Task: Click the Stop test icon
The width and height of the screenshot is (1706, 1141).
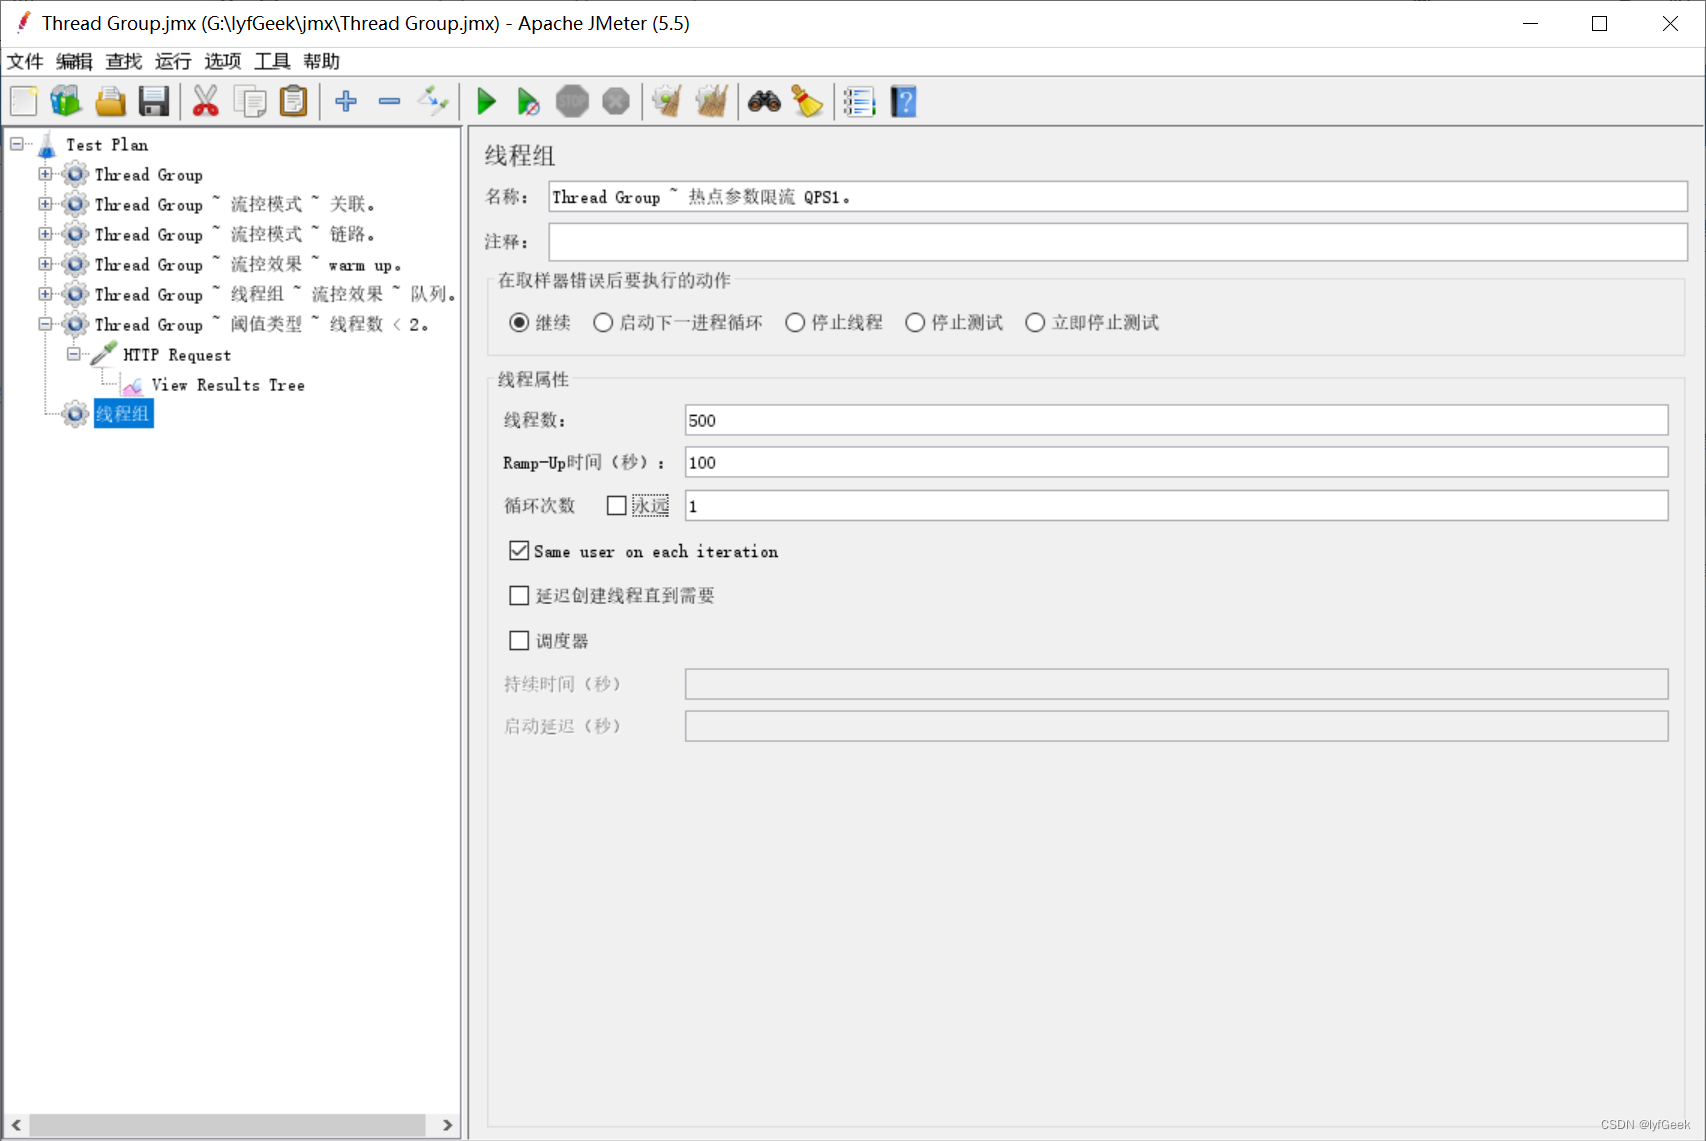Action: tap(572, 101)
